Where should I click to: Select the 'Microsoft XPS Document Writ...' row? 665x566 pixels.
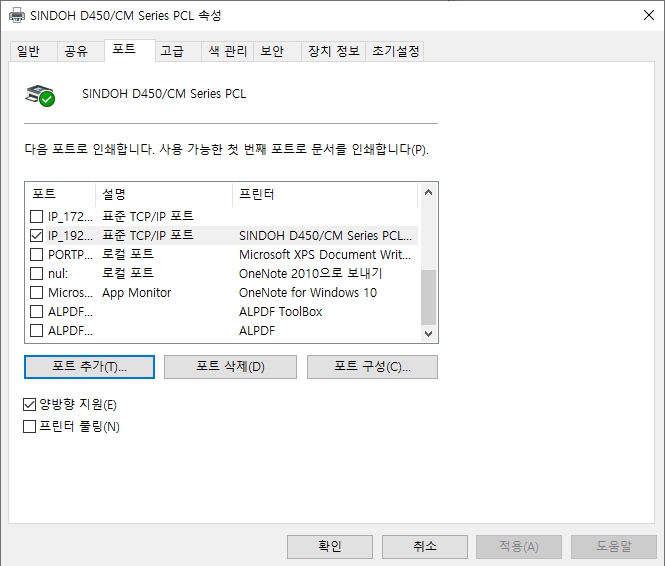(x=221, y=255)
